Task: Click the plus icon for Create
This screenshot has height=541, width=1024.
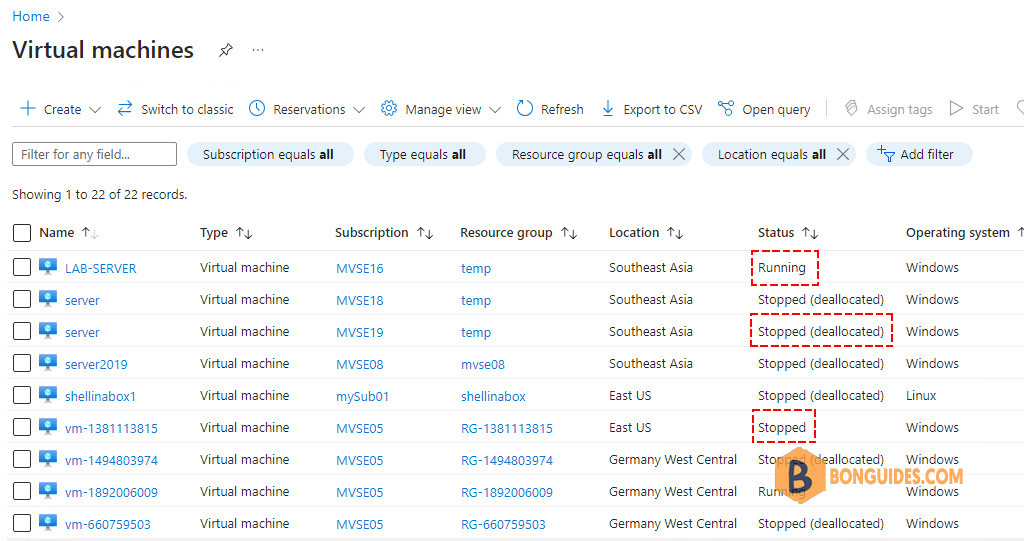Action: coord(27,108)
